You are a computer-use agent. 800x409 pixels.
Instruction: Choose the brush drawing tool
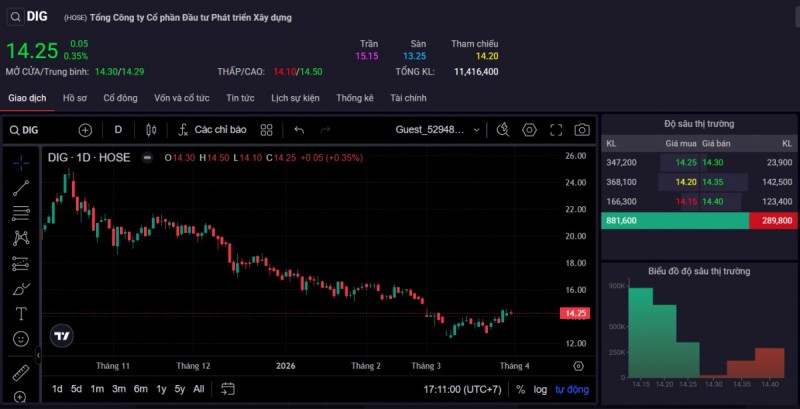[x=21, y=290]
